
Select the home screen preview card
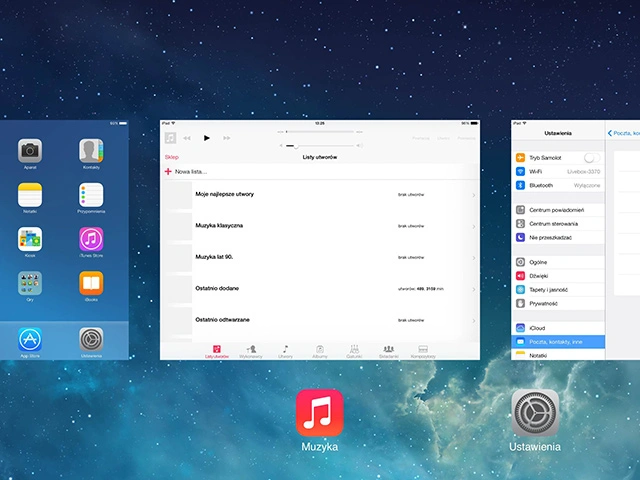coord(64,240)
